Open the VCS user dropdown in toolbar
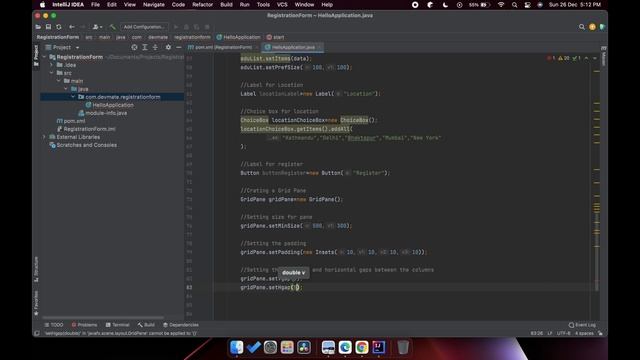 coord(97,27)
